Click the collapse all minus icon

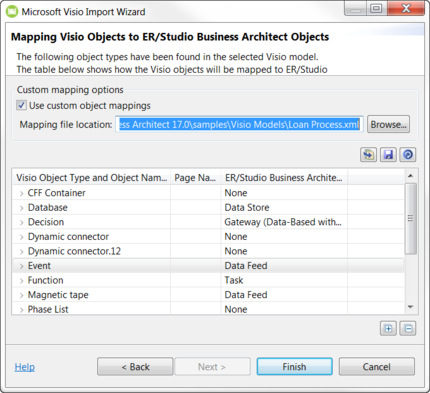point(408,329)
